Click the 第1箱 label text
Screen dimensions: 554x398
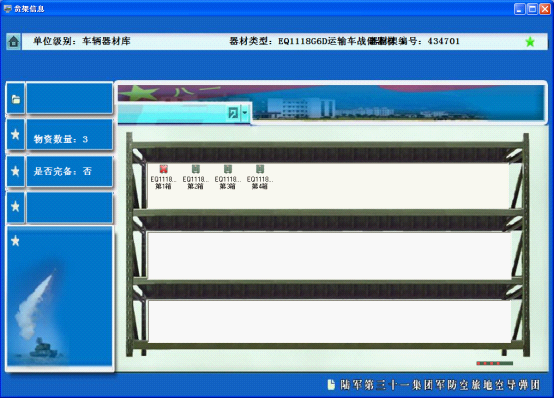click(x=163, y=186)
